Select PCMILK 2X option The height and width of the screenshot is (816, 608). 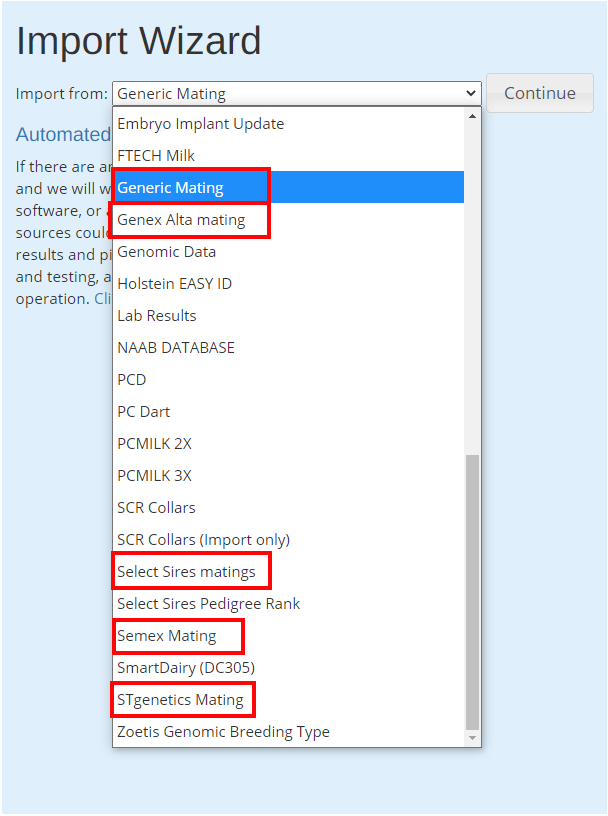tap(288, 443)
